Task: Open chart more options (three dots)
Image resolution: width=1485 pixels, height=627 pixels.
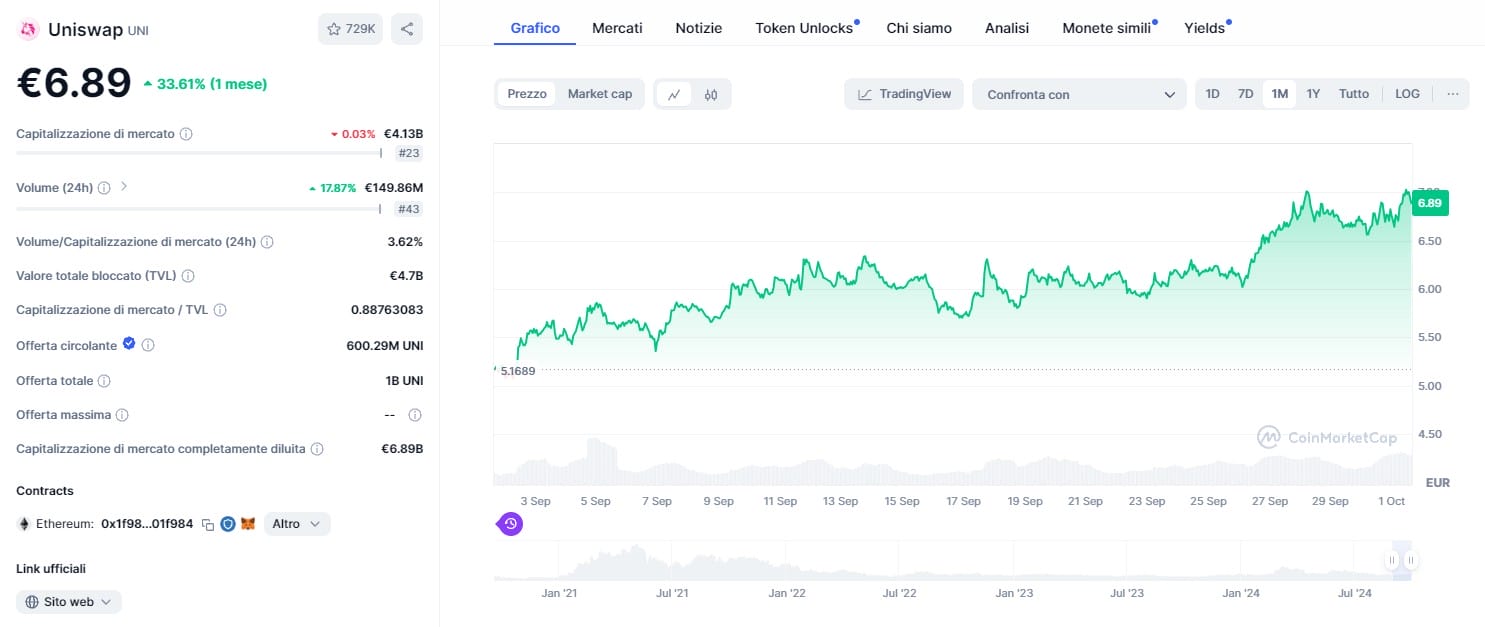Action: point(1452,94)
